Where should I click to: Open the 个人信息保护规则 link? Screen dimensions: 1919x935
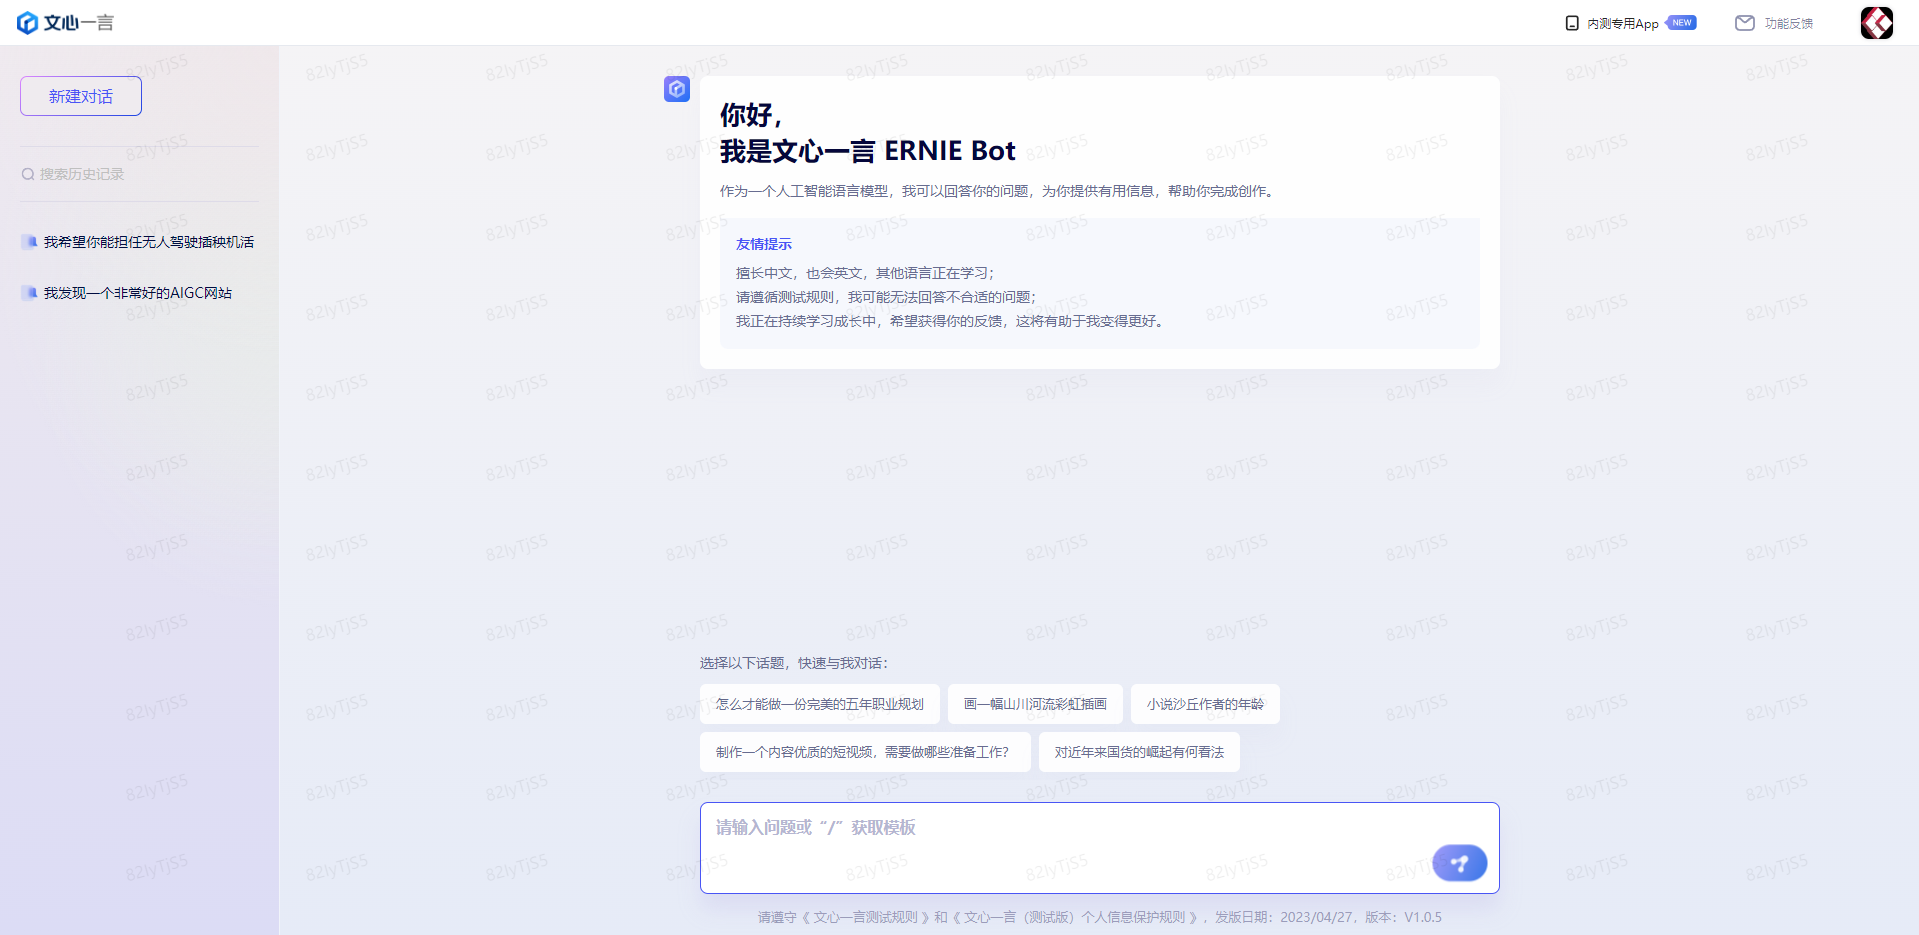click(1074, 917)
